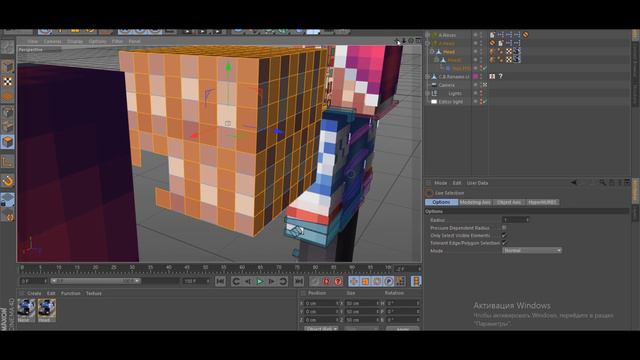
Task: Step forward one frame in timeline
Action: pyautogui.click(x=271, y=281)
